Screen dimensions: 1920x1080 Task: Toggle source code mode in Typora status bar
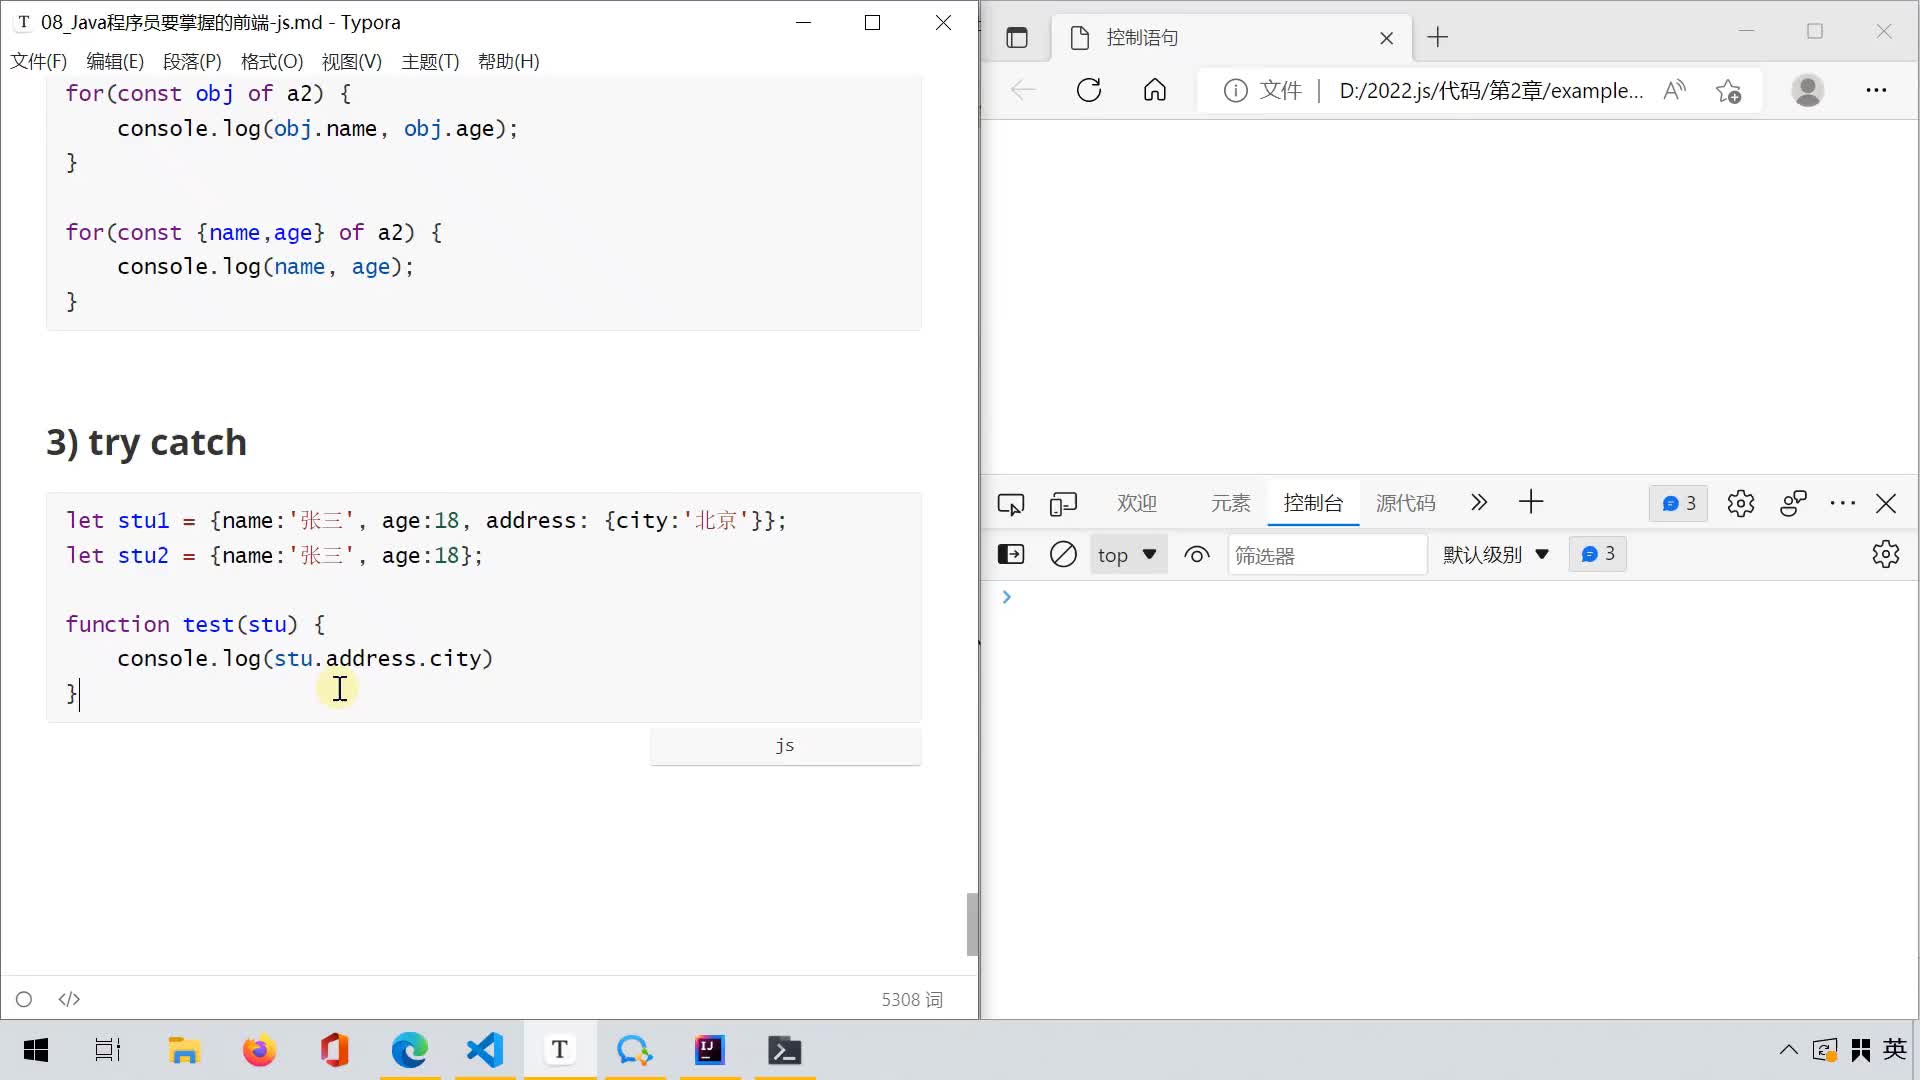point(69,999)
